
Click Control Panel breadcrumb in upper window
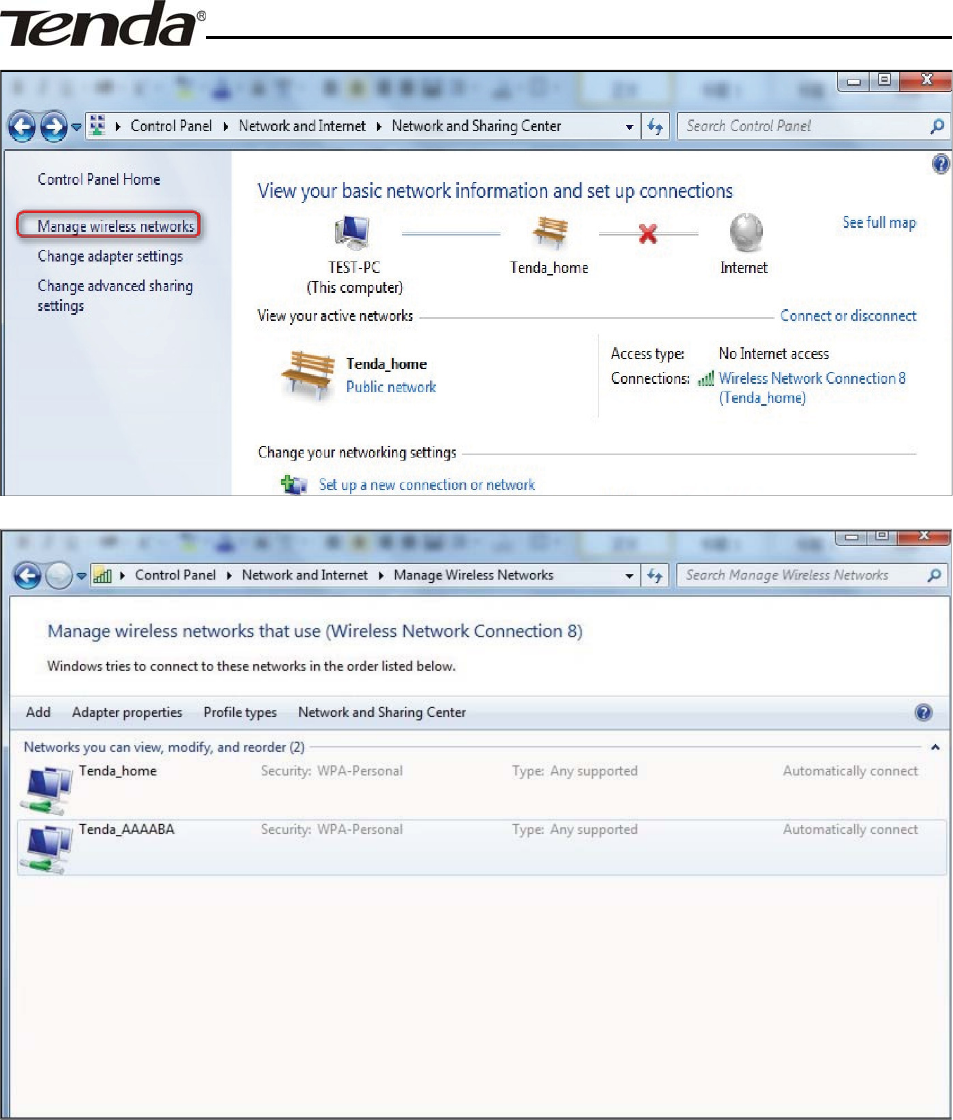[x=171, y=126]
